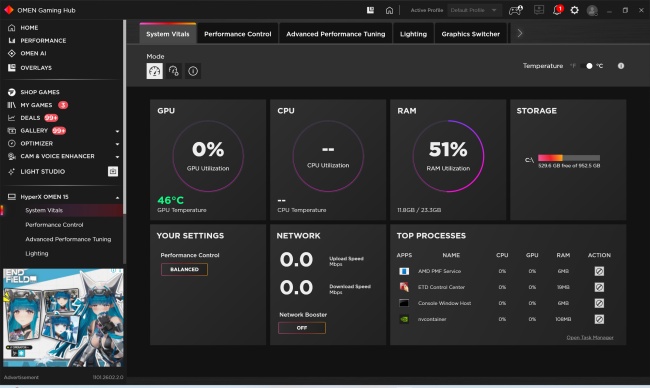Screen dimensions: 650x388
Task: Open the game controller icon in title bar
Action: pyautogui.click(x=516, y=10)
